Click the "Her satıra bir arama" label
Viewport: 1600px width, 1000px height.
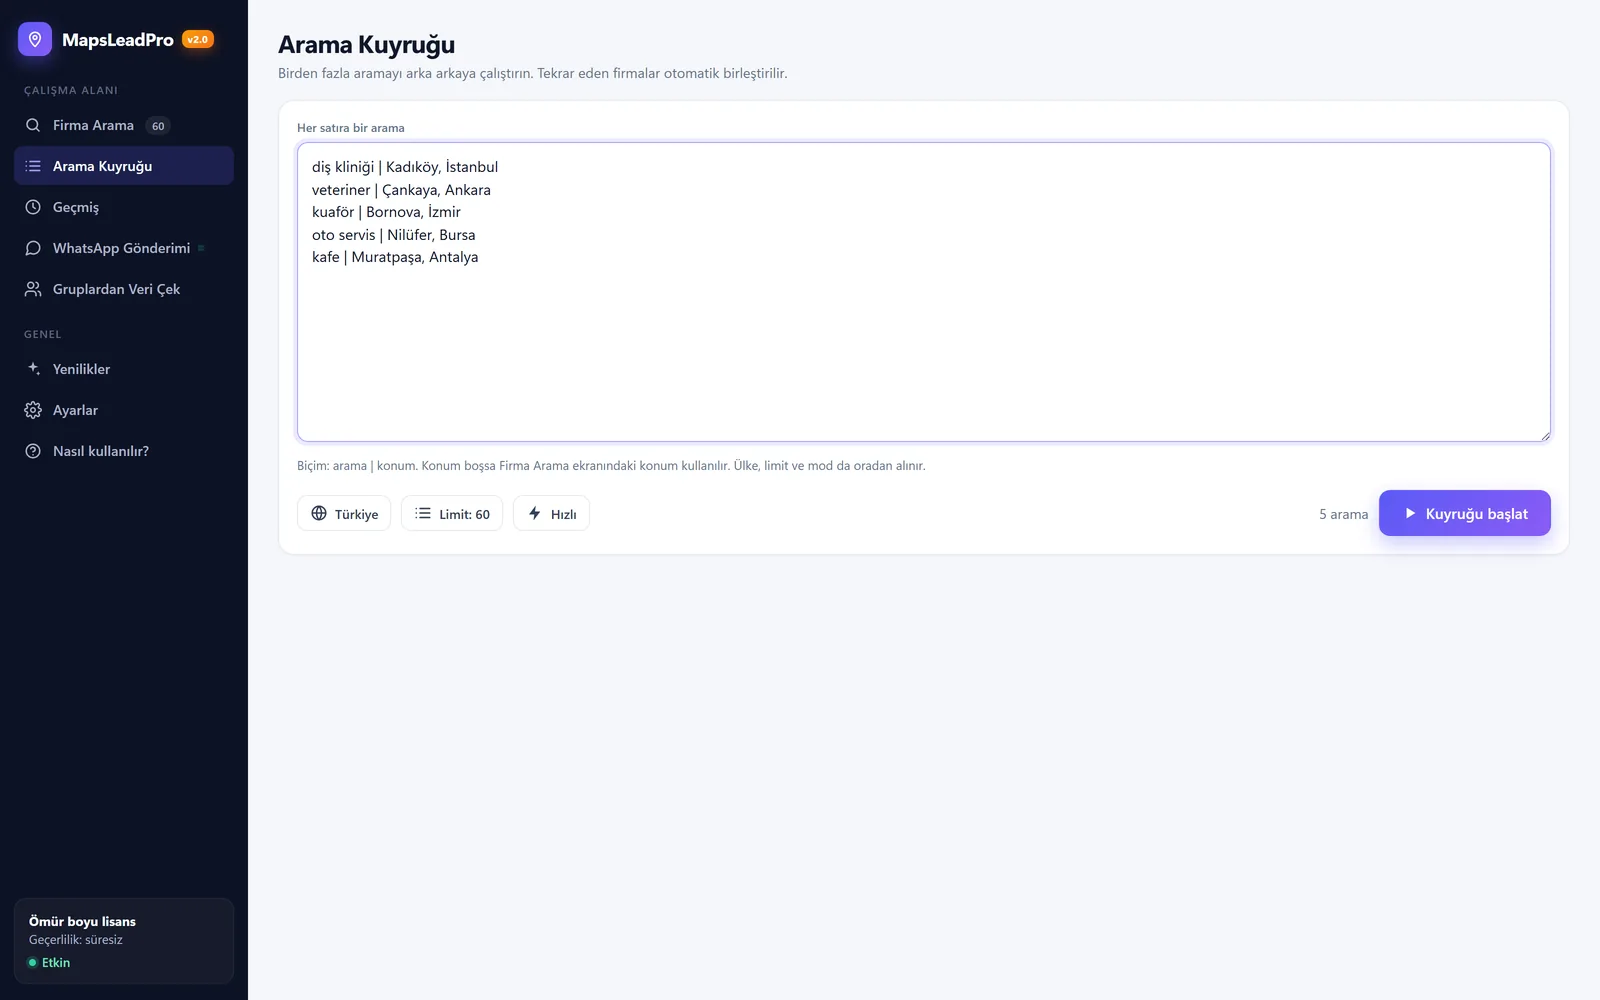351,128
